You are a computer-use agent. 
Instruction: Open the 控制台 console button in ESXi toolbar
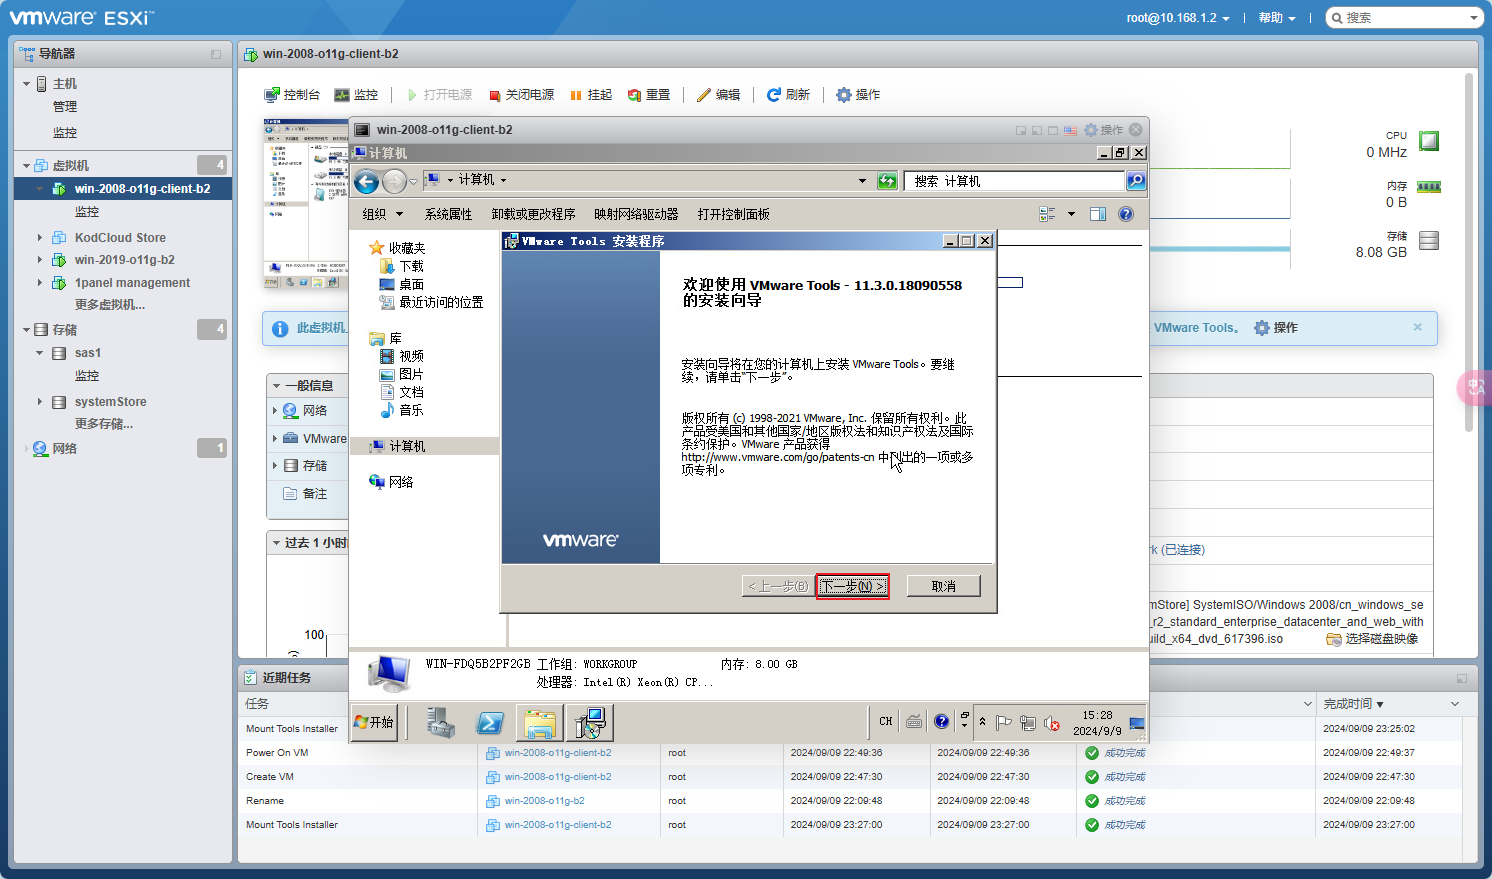(x=292, y=95)
